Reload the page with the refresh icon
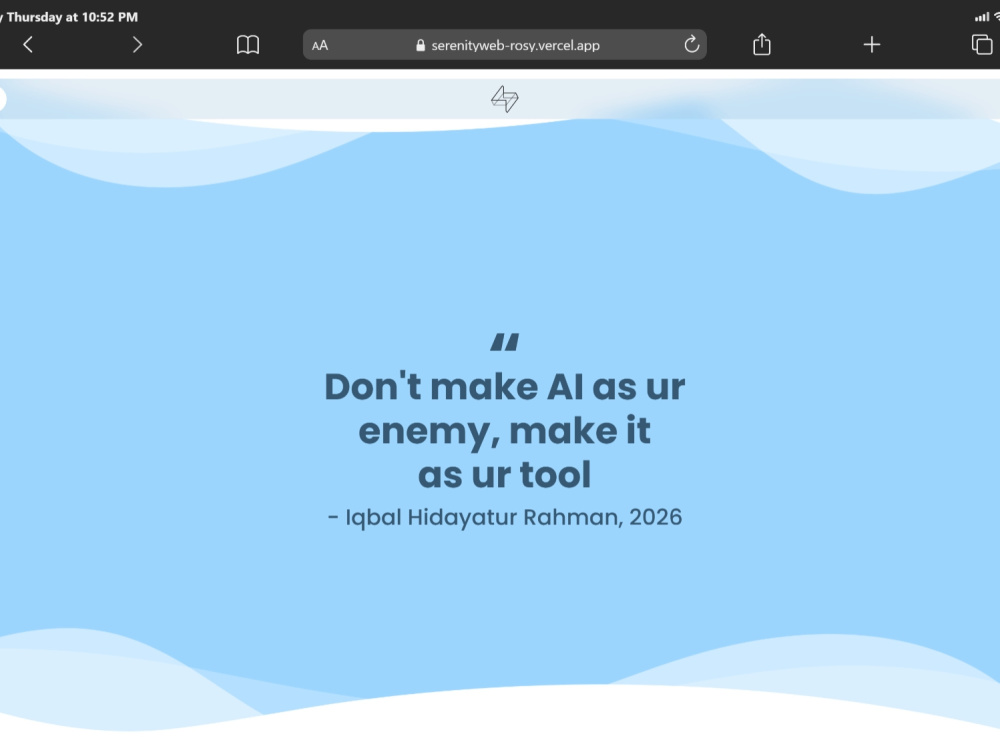This screenshot has height=750, width=1000. point(691,45)
